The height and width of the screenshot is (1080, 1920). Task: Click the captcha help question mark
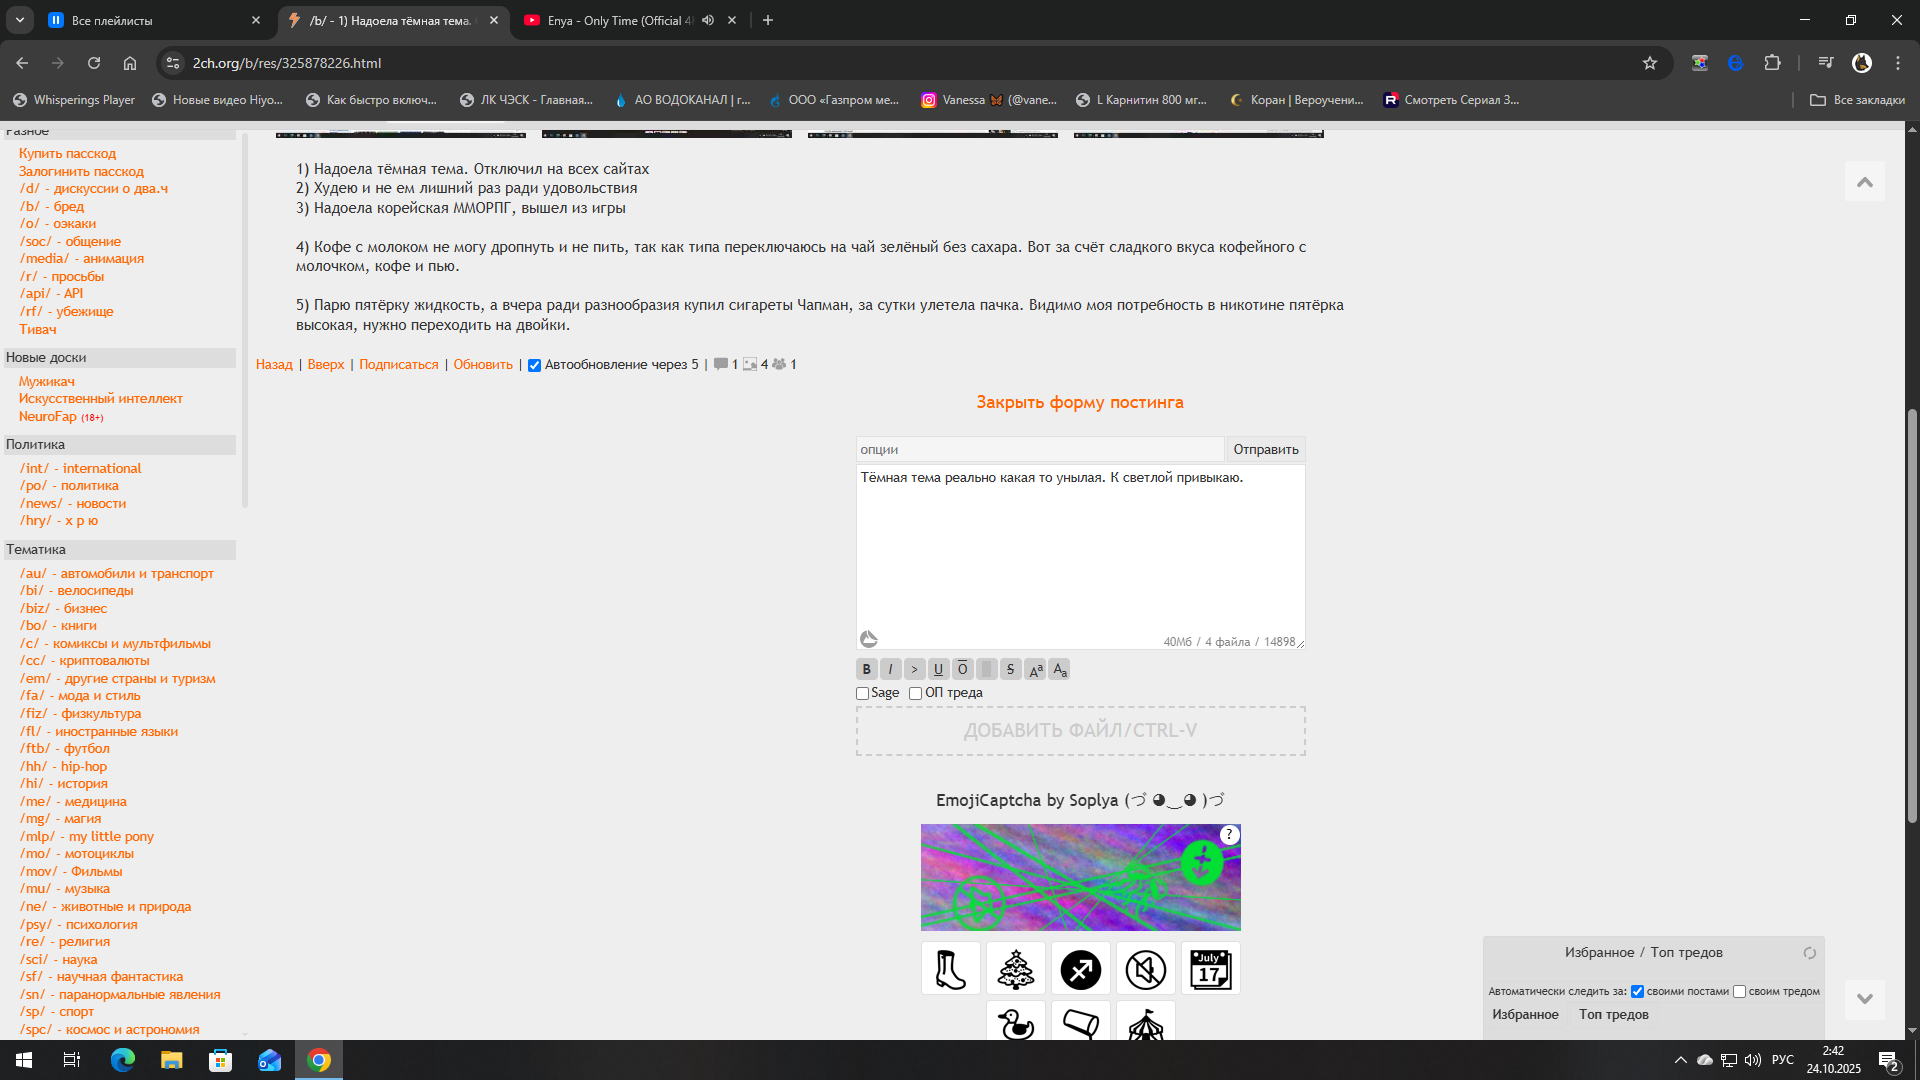[1229, 834]
